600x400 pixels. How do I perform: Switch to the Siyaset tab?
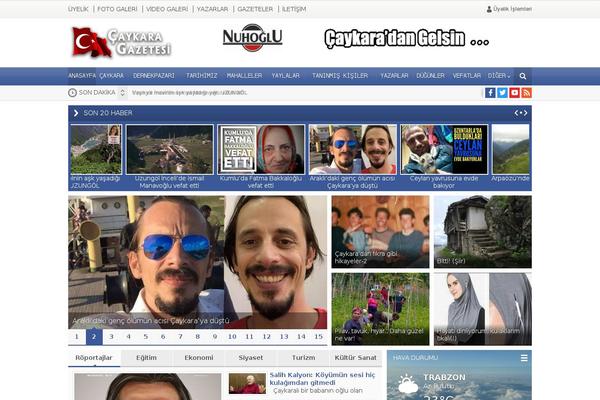coord(251,358)
